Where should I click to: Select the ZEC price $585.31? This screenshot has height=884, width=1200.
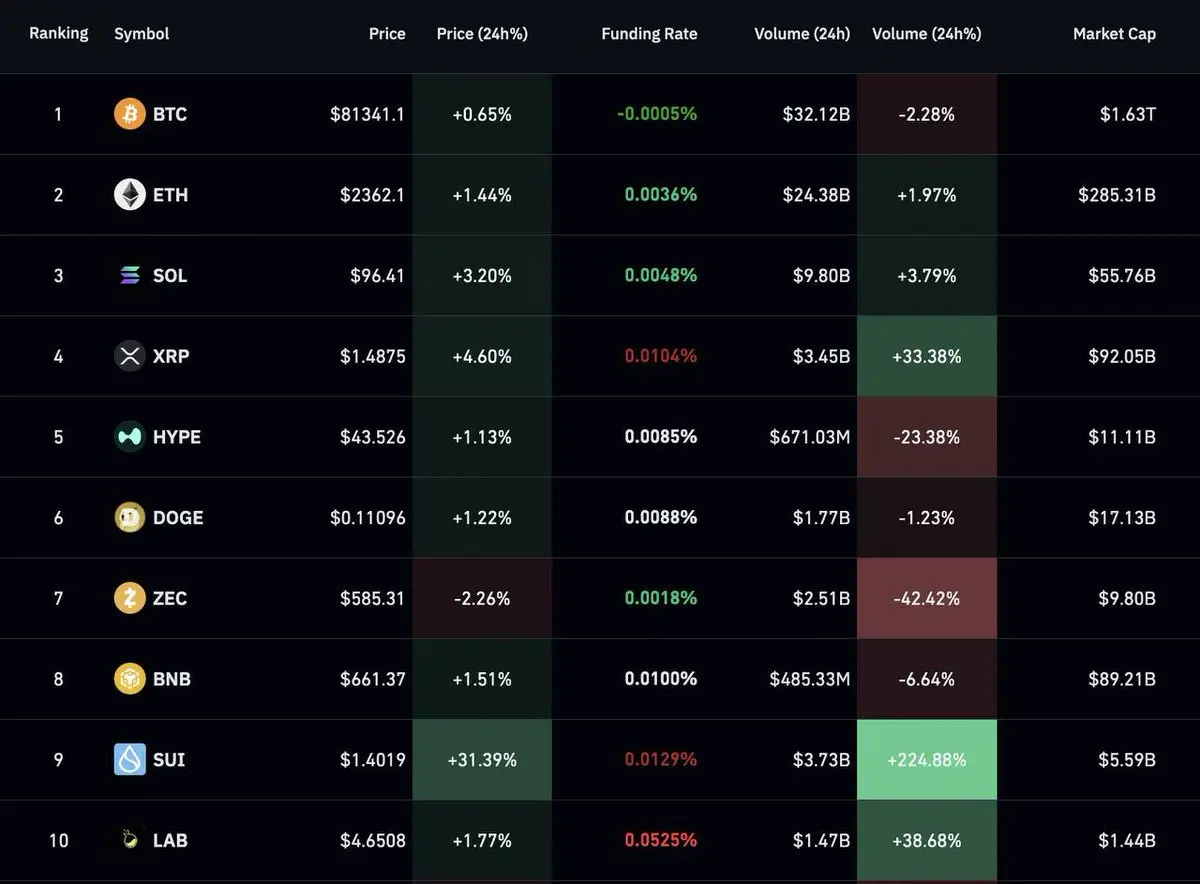pyautogui.click(x=373, y=598)
